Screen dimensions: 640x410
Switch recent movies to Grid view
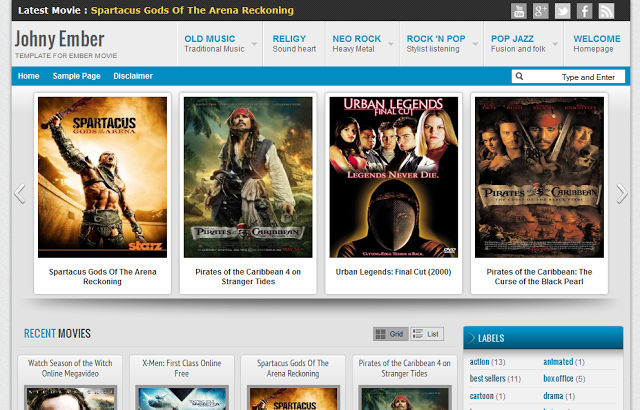click(x=391, y=334)
